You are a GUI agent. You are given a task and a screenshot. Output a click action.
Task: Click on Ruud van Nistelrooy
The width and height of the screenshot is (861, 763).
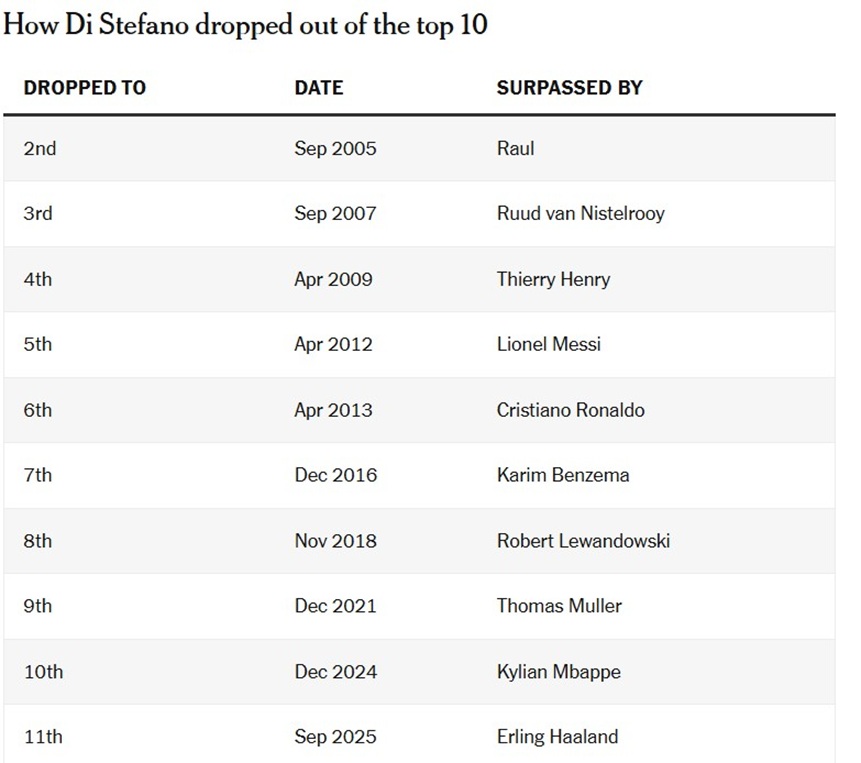[x=580, y=214]
